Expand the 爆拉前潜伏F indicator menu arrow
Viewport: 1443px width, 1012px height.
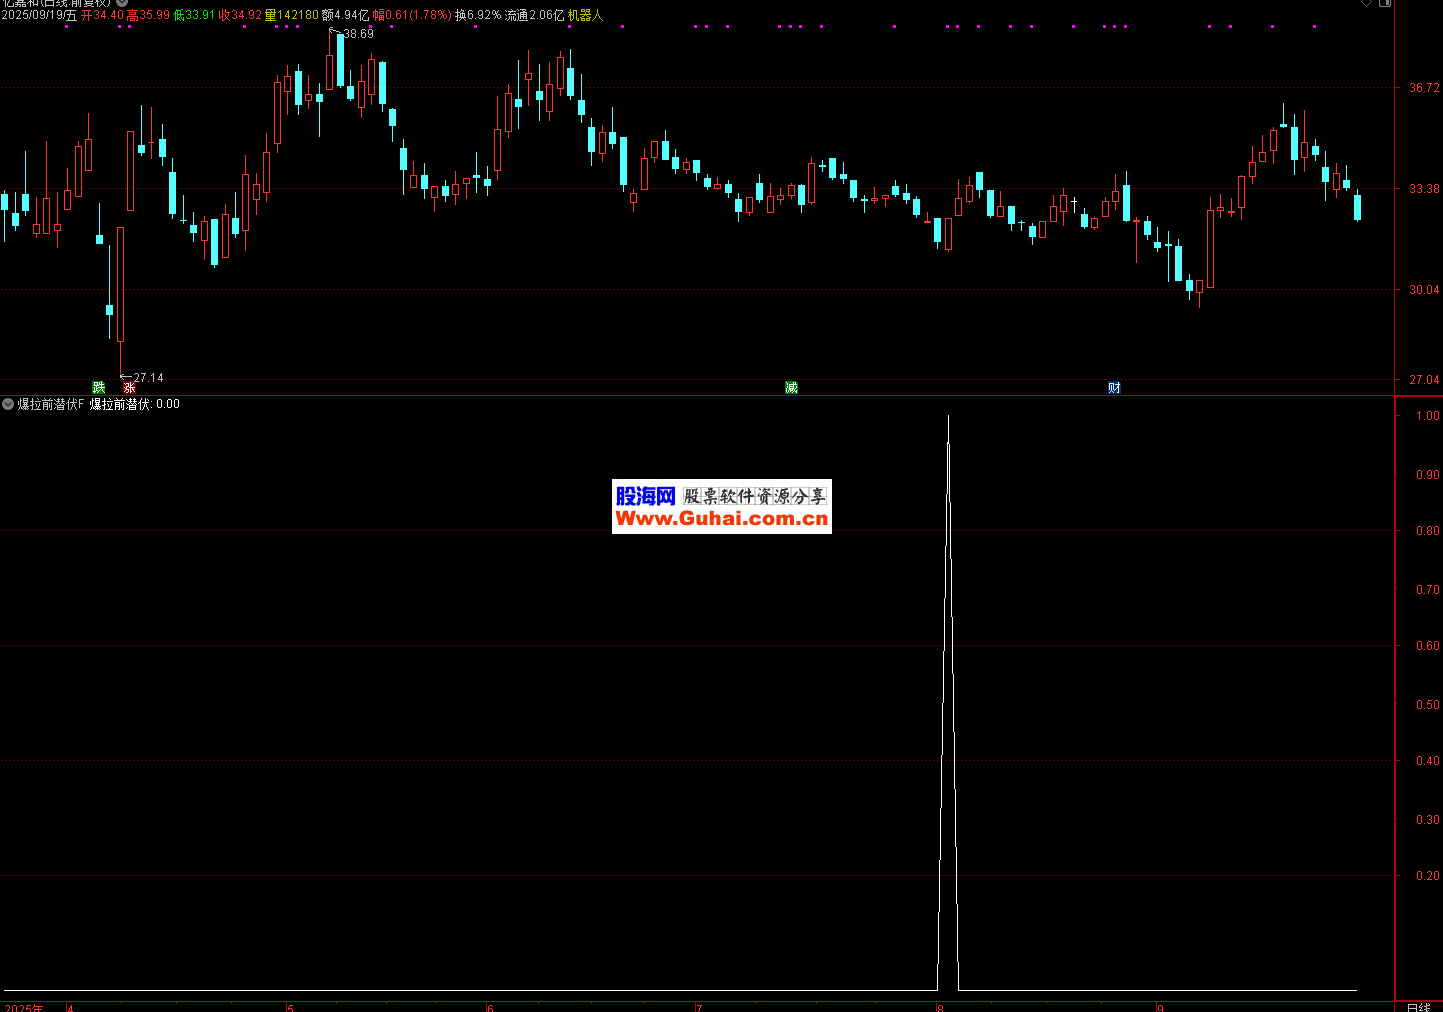click(8, 404)
